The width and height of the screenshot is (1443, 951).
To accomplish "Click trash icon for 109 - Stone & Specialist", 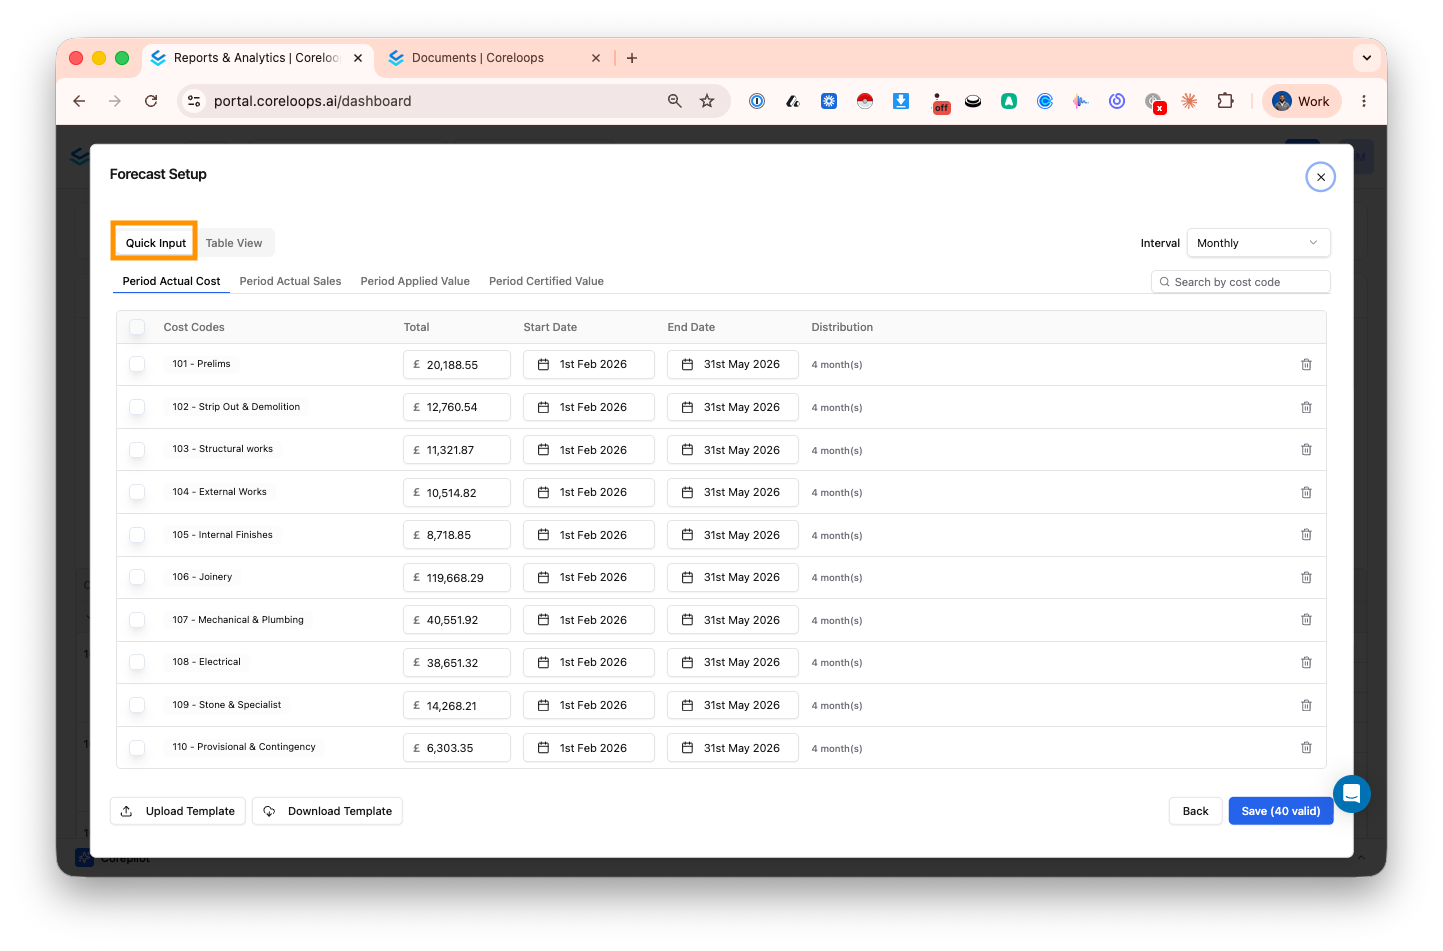I will (1306, 705).
